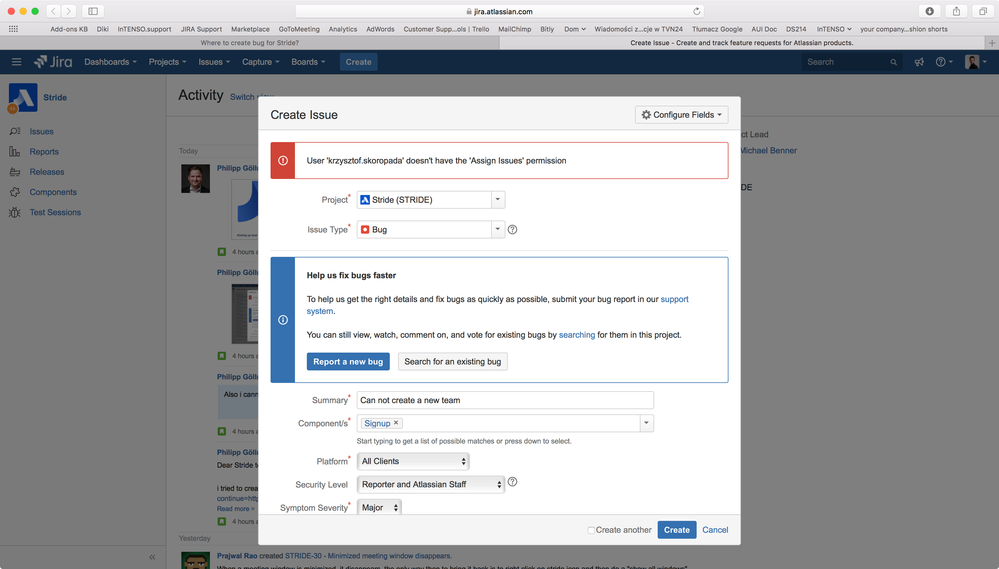
Task: Click Safari forward navigation arrow
Action: 69,11
